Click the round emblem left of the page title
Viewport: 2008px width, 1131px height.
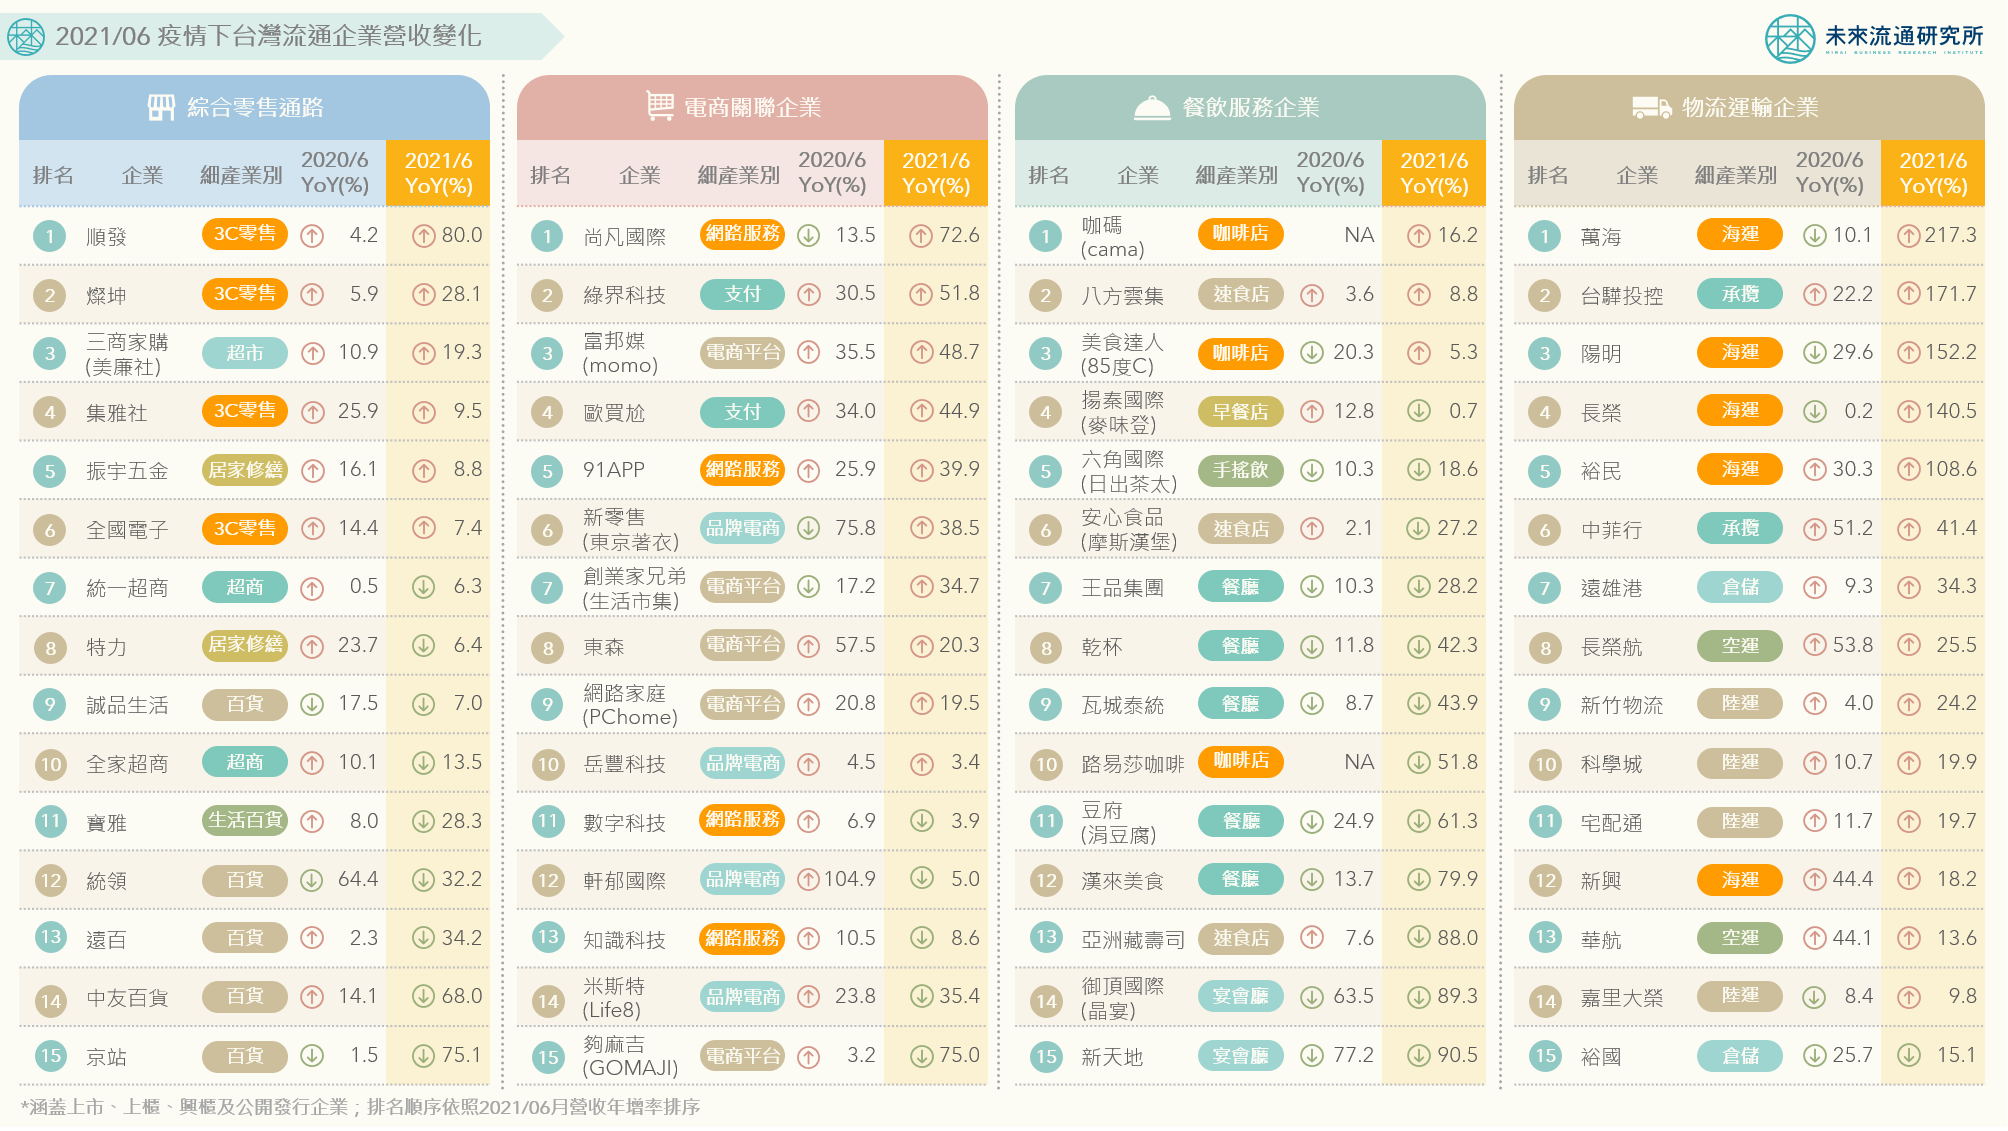click(26, 37)
